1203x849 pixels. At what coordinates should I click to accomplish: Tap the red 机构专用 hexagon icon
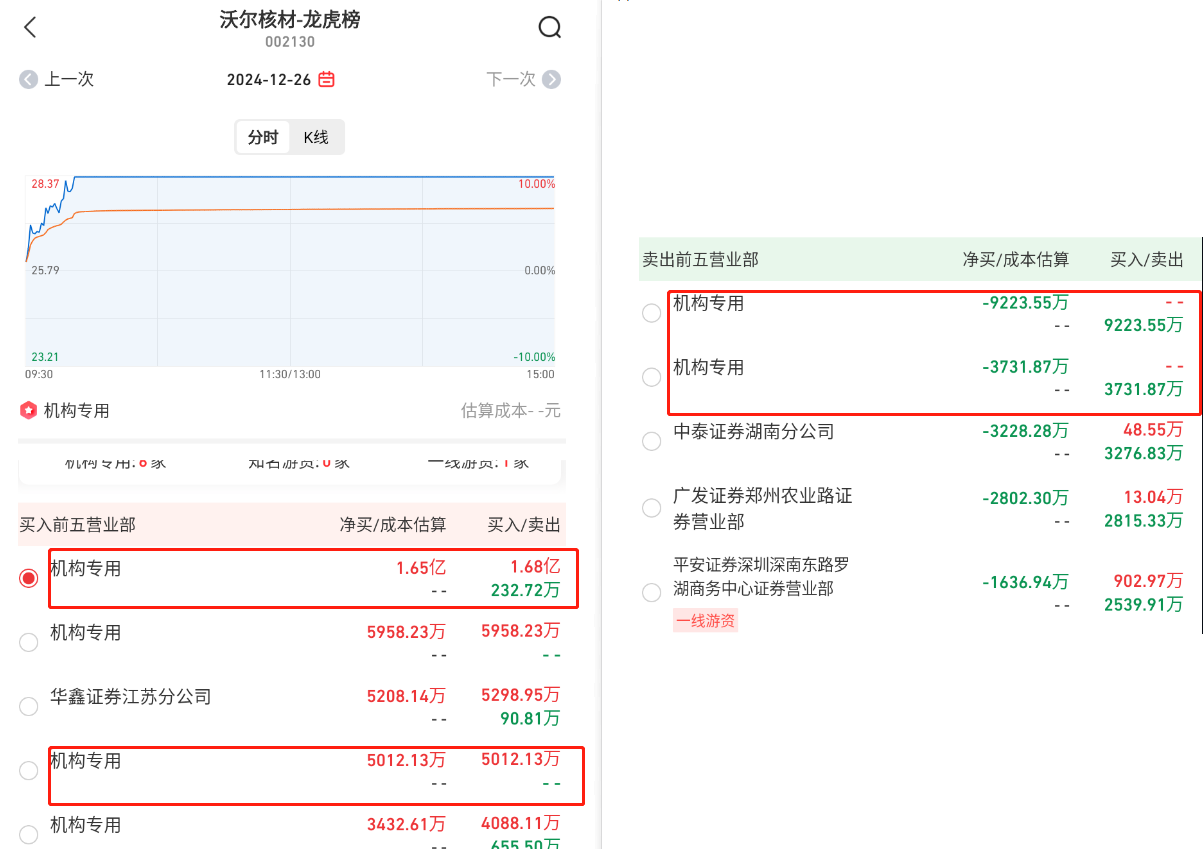(x=28, y=410)
